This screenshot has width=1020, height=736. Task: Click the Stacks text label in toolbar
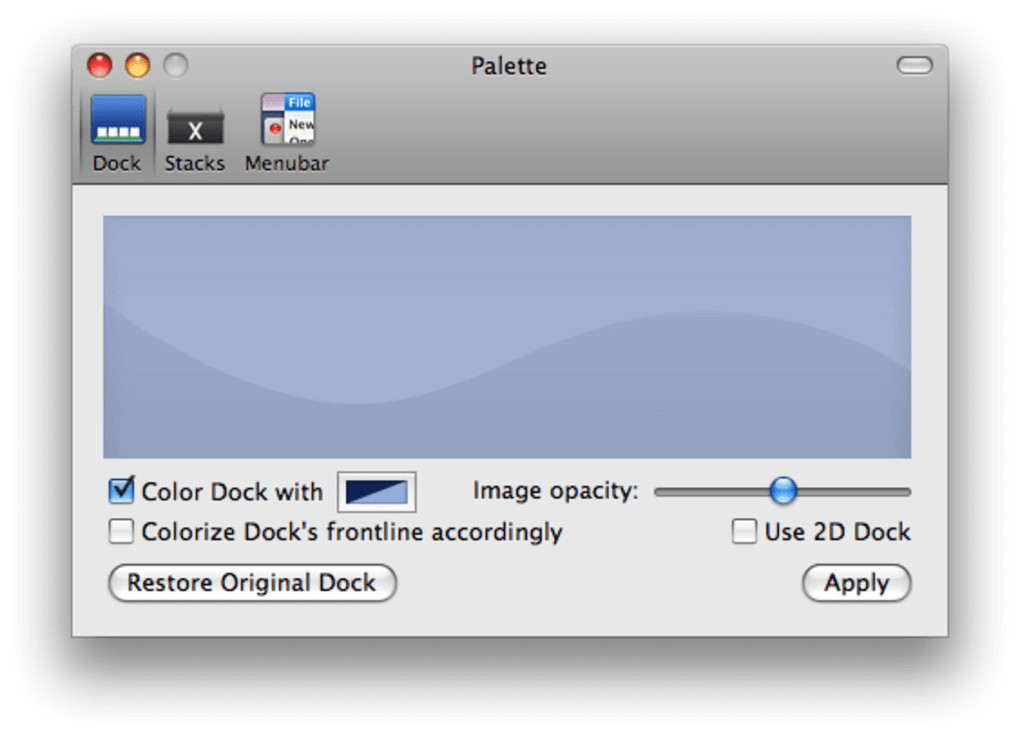point(195,163)
